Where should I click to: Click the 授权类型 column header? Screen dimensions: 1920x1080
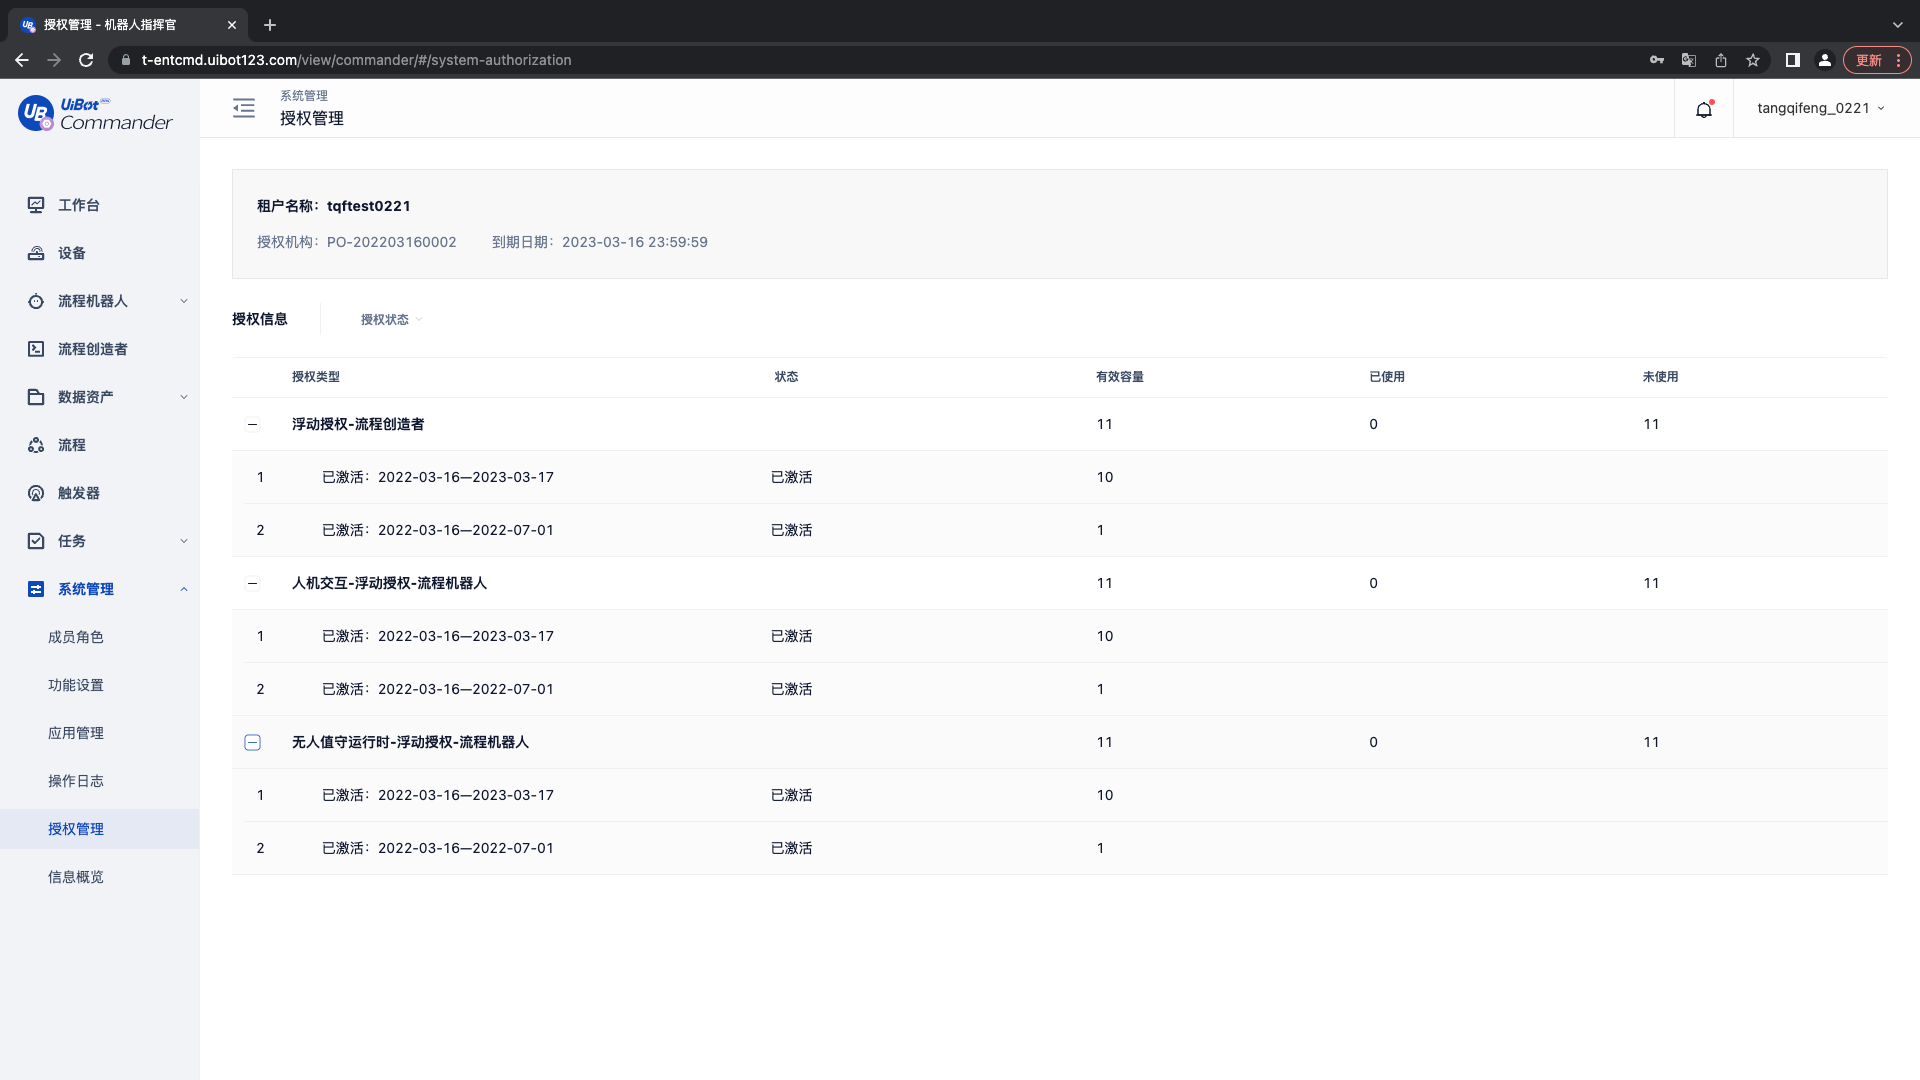[316, 377]
